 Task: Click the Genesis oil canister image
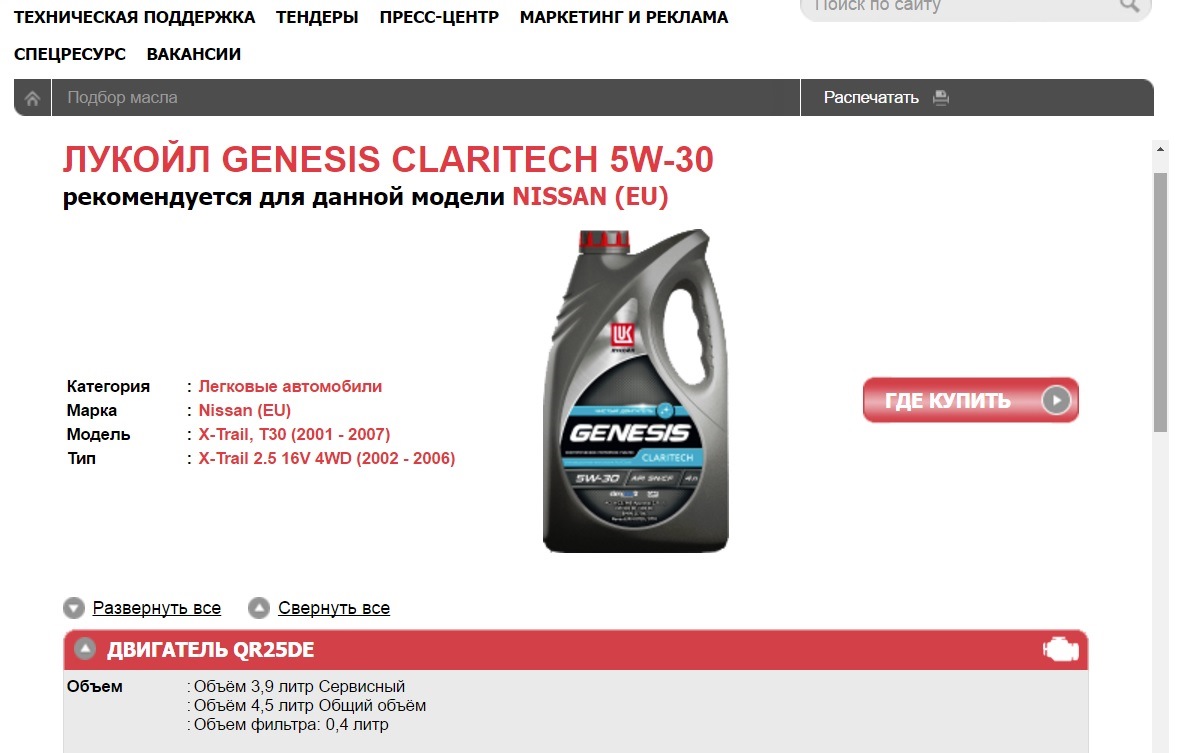coord(636,391)
